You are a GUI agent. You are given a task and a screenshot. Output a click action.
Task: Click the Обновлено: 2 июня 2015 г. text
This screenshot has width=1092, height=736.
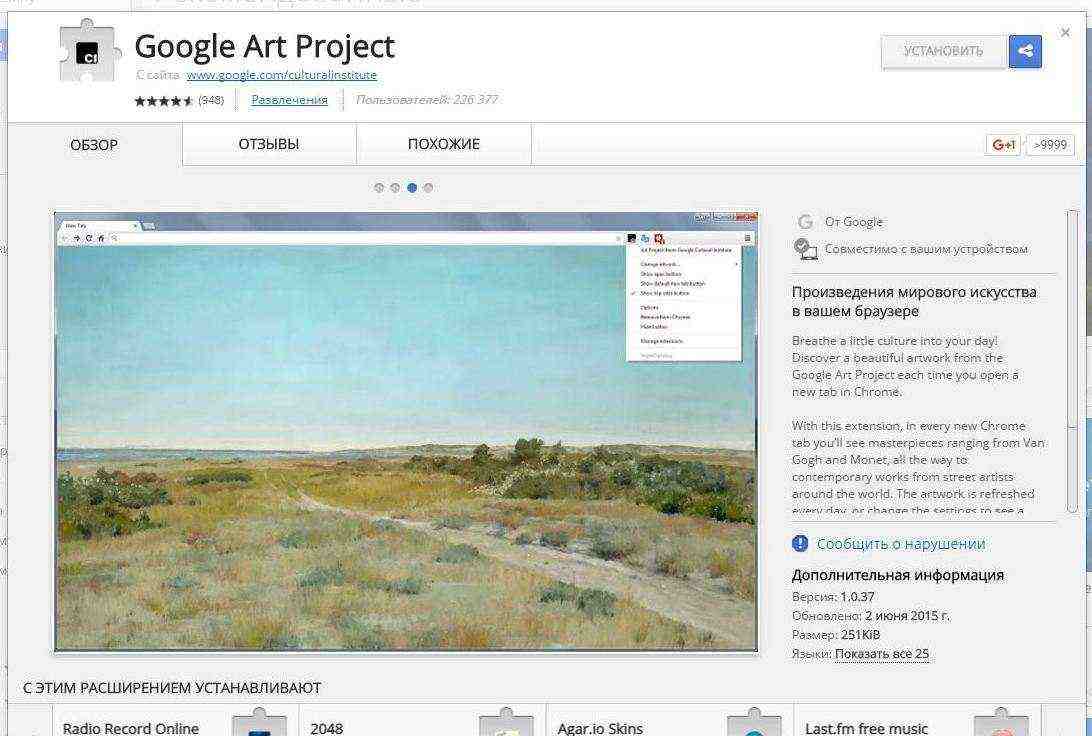click(871, 616)
